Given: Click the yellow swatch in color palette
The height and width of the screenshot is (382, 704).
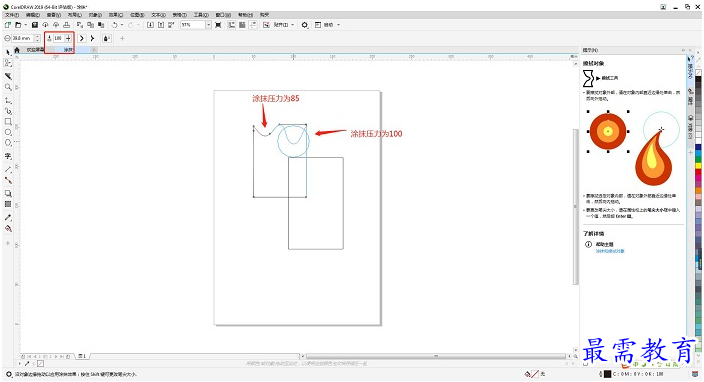Looking at the screenshot, I should tap(698, 166).
